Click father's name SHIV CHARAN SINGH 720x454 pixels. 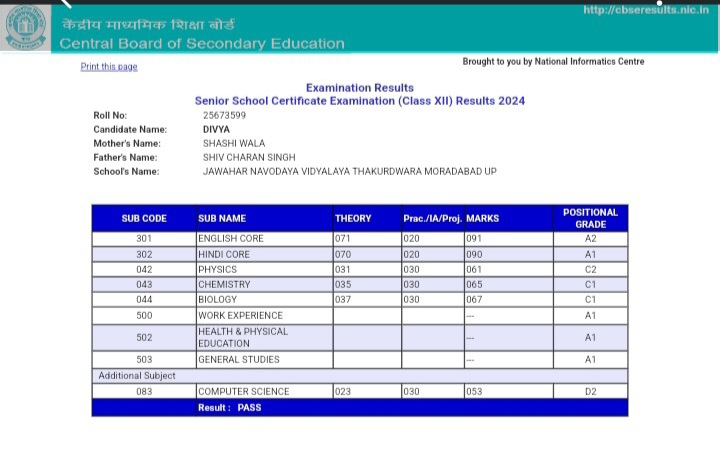point(249,157)
